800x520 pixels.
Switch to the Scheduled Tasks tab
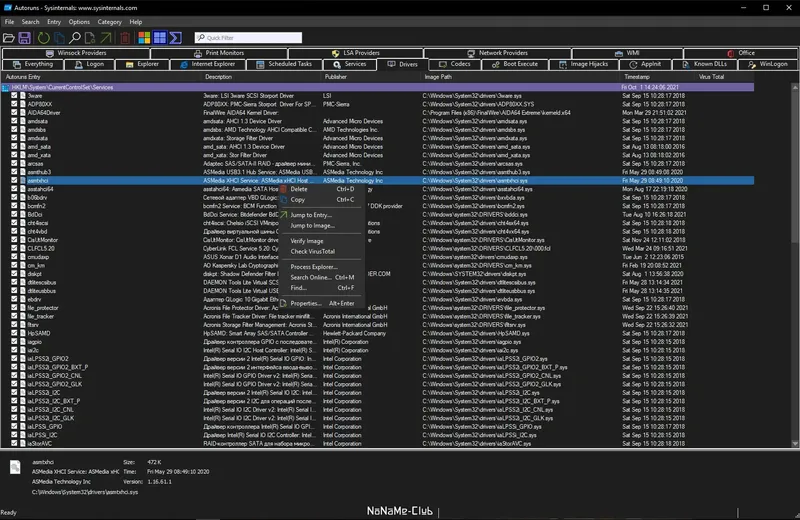[x=290, y=64]
